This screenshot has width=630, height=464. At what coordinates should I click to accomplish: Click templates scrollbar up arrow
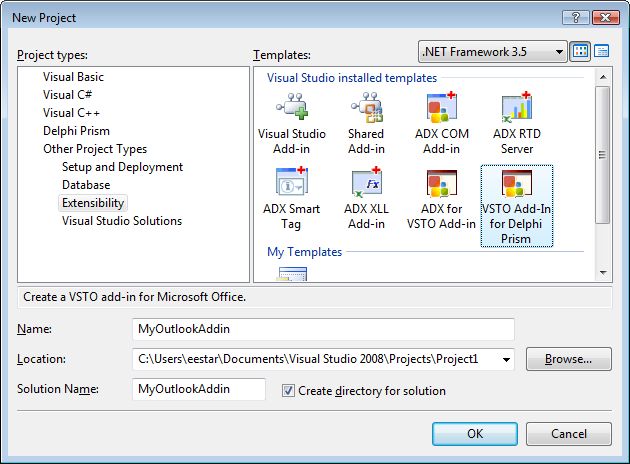click(603, 77)
